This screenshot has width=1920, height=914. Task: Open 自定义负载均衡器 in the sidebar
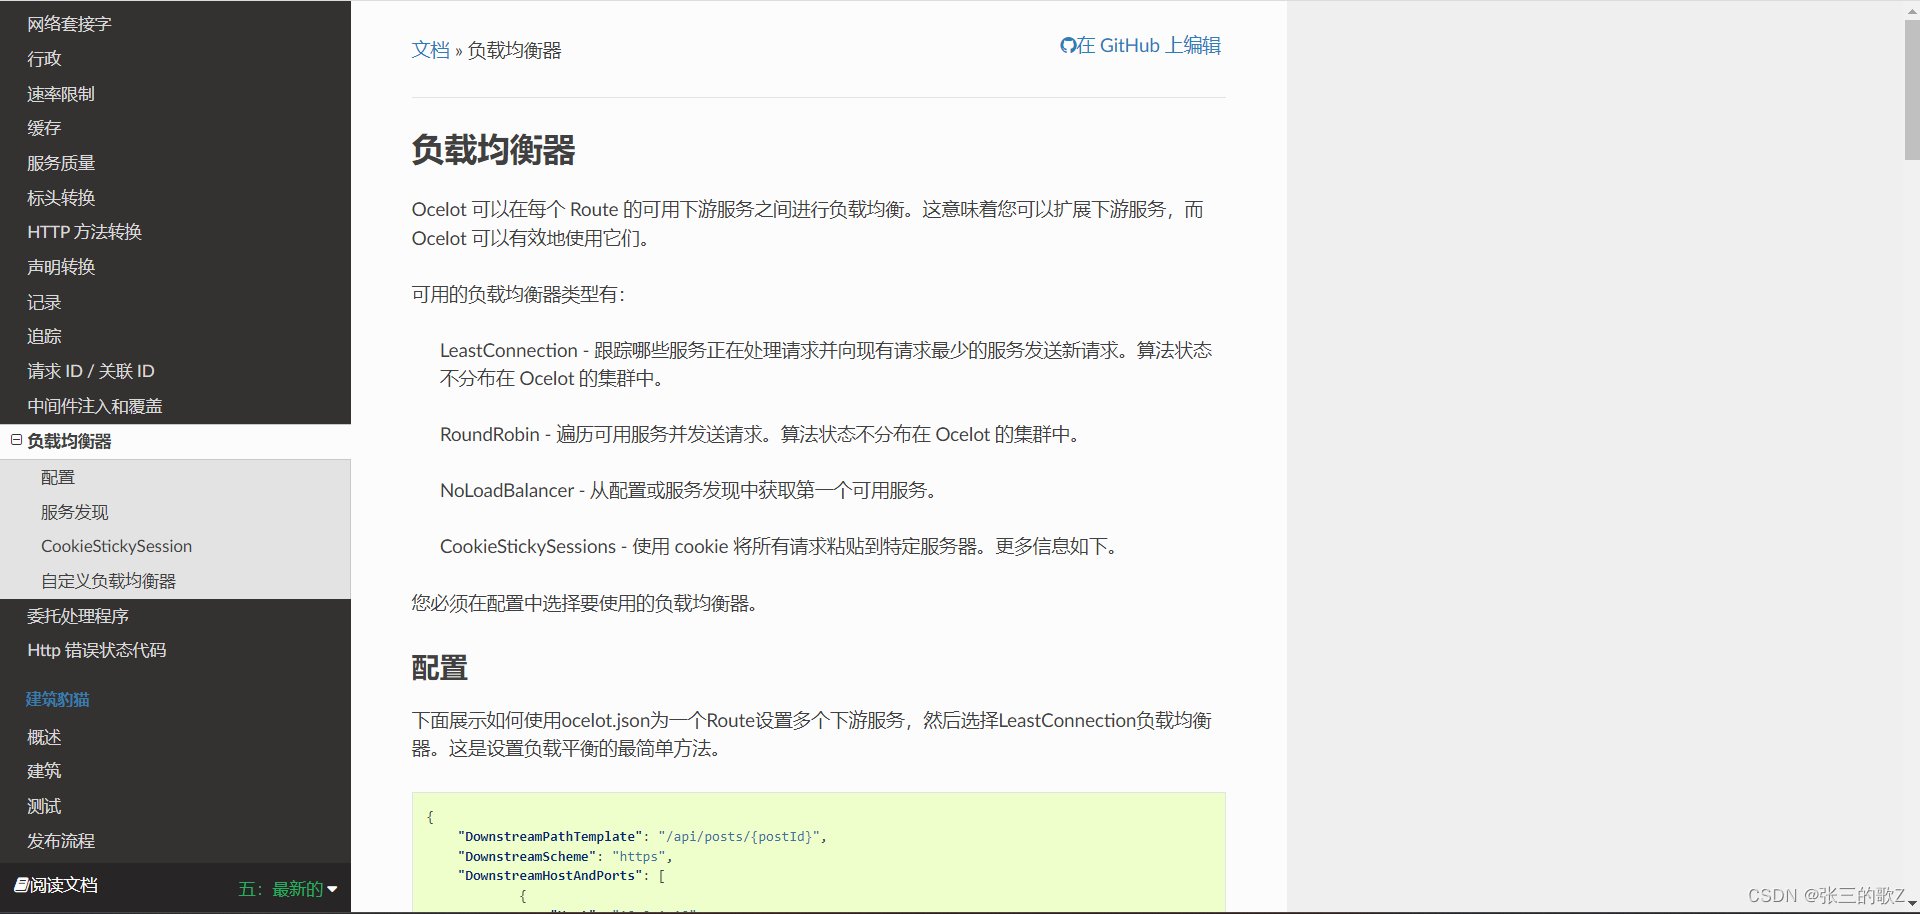point(109,580)
